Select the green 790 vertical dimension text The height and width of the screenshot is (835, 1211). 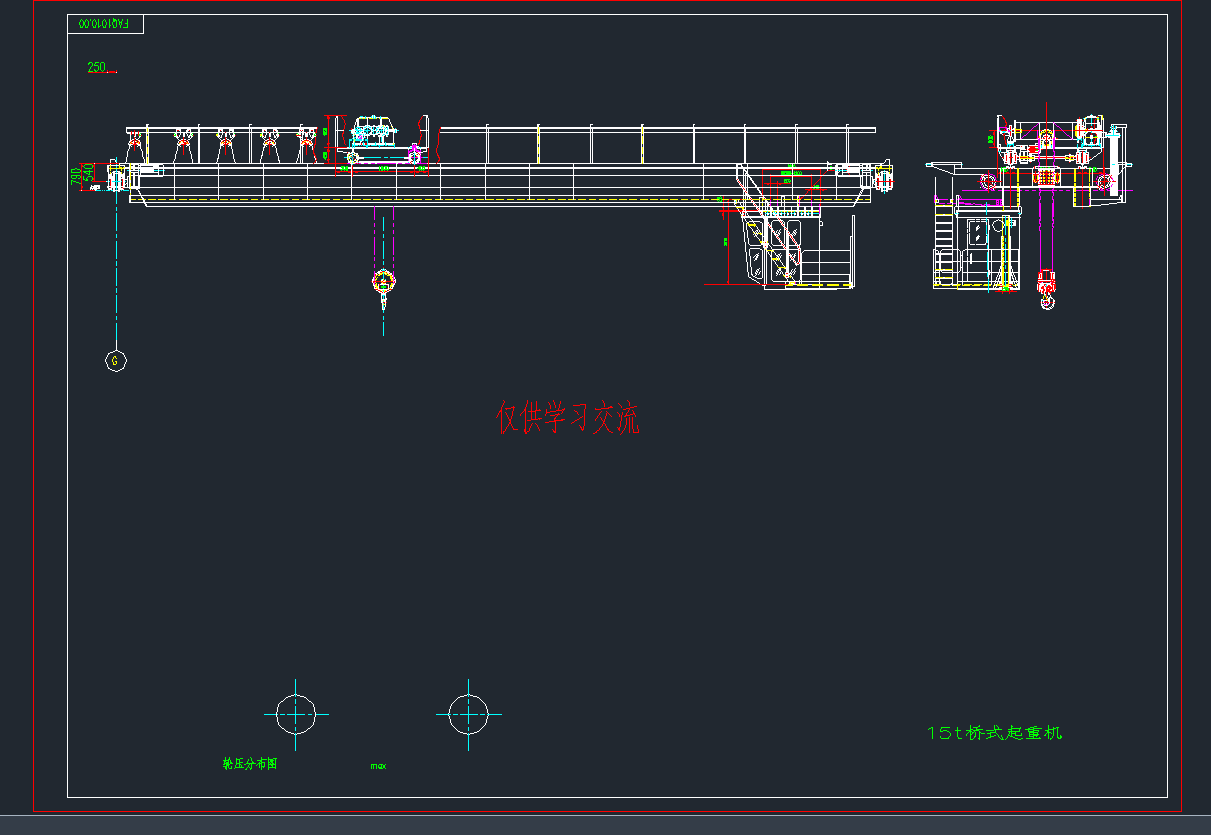tap(76, 176)
